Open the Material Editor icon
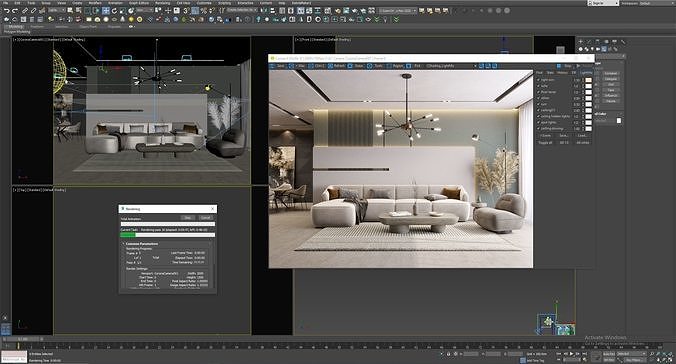Image resolution: width=676 pixels, height=364 pixels. (328, 10)
